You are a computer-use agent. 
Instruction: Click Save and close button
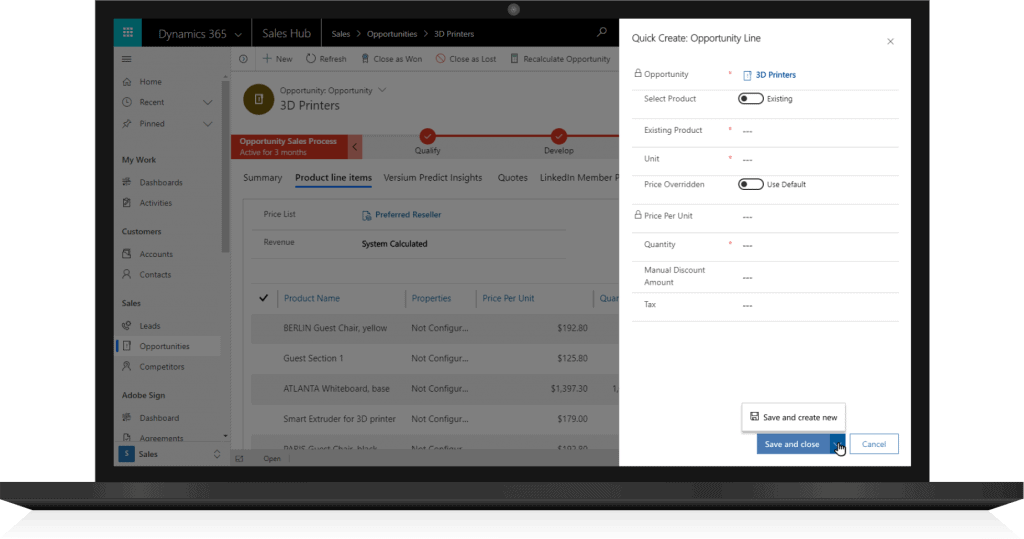pos(792,444)
